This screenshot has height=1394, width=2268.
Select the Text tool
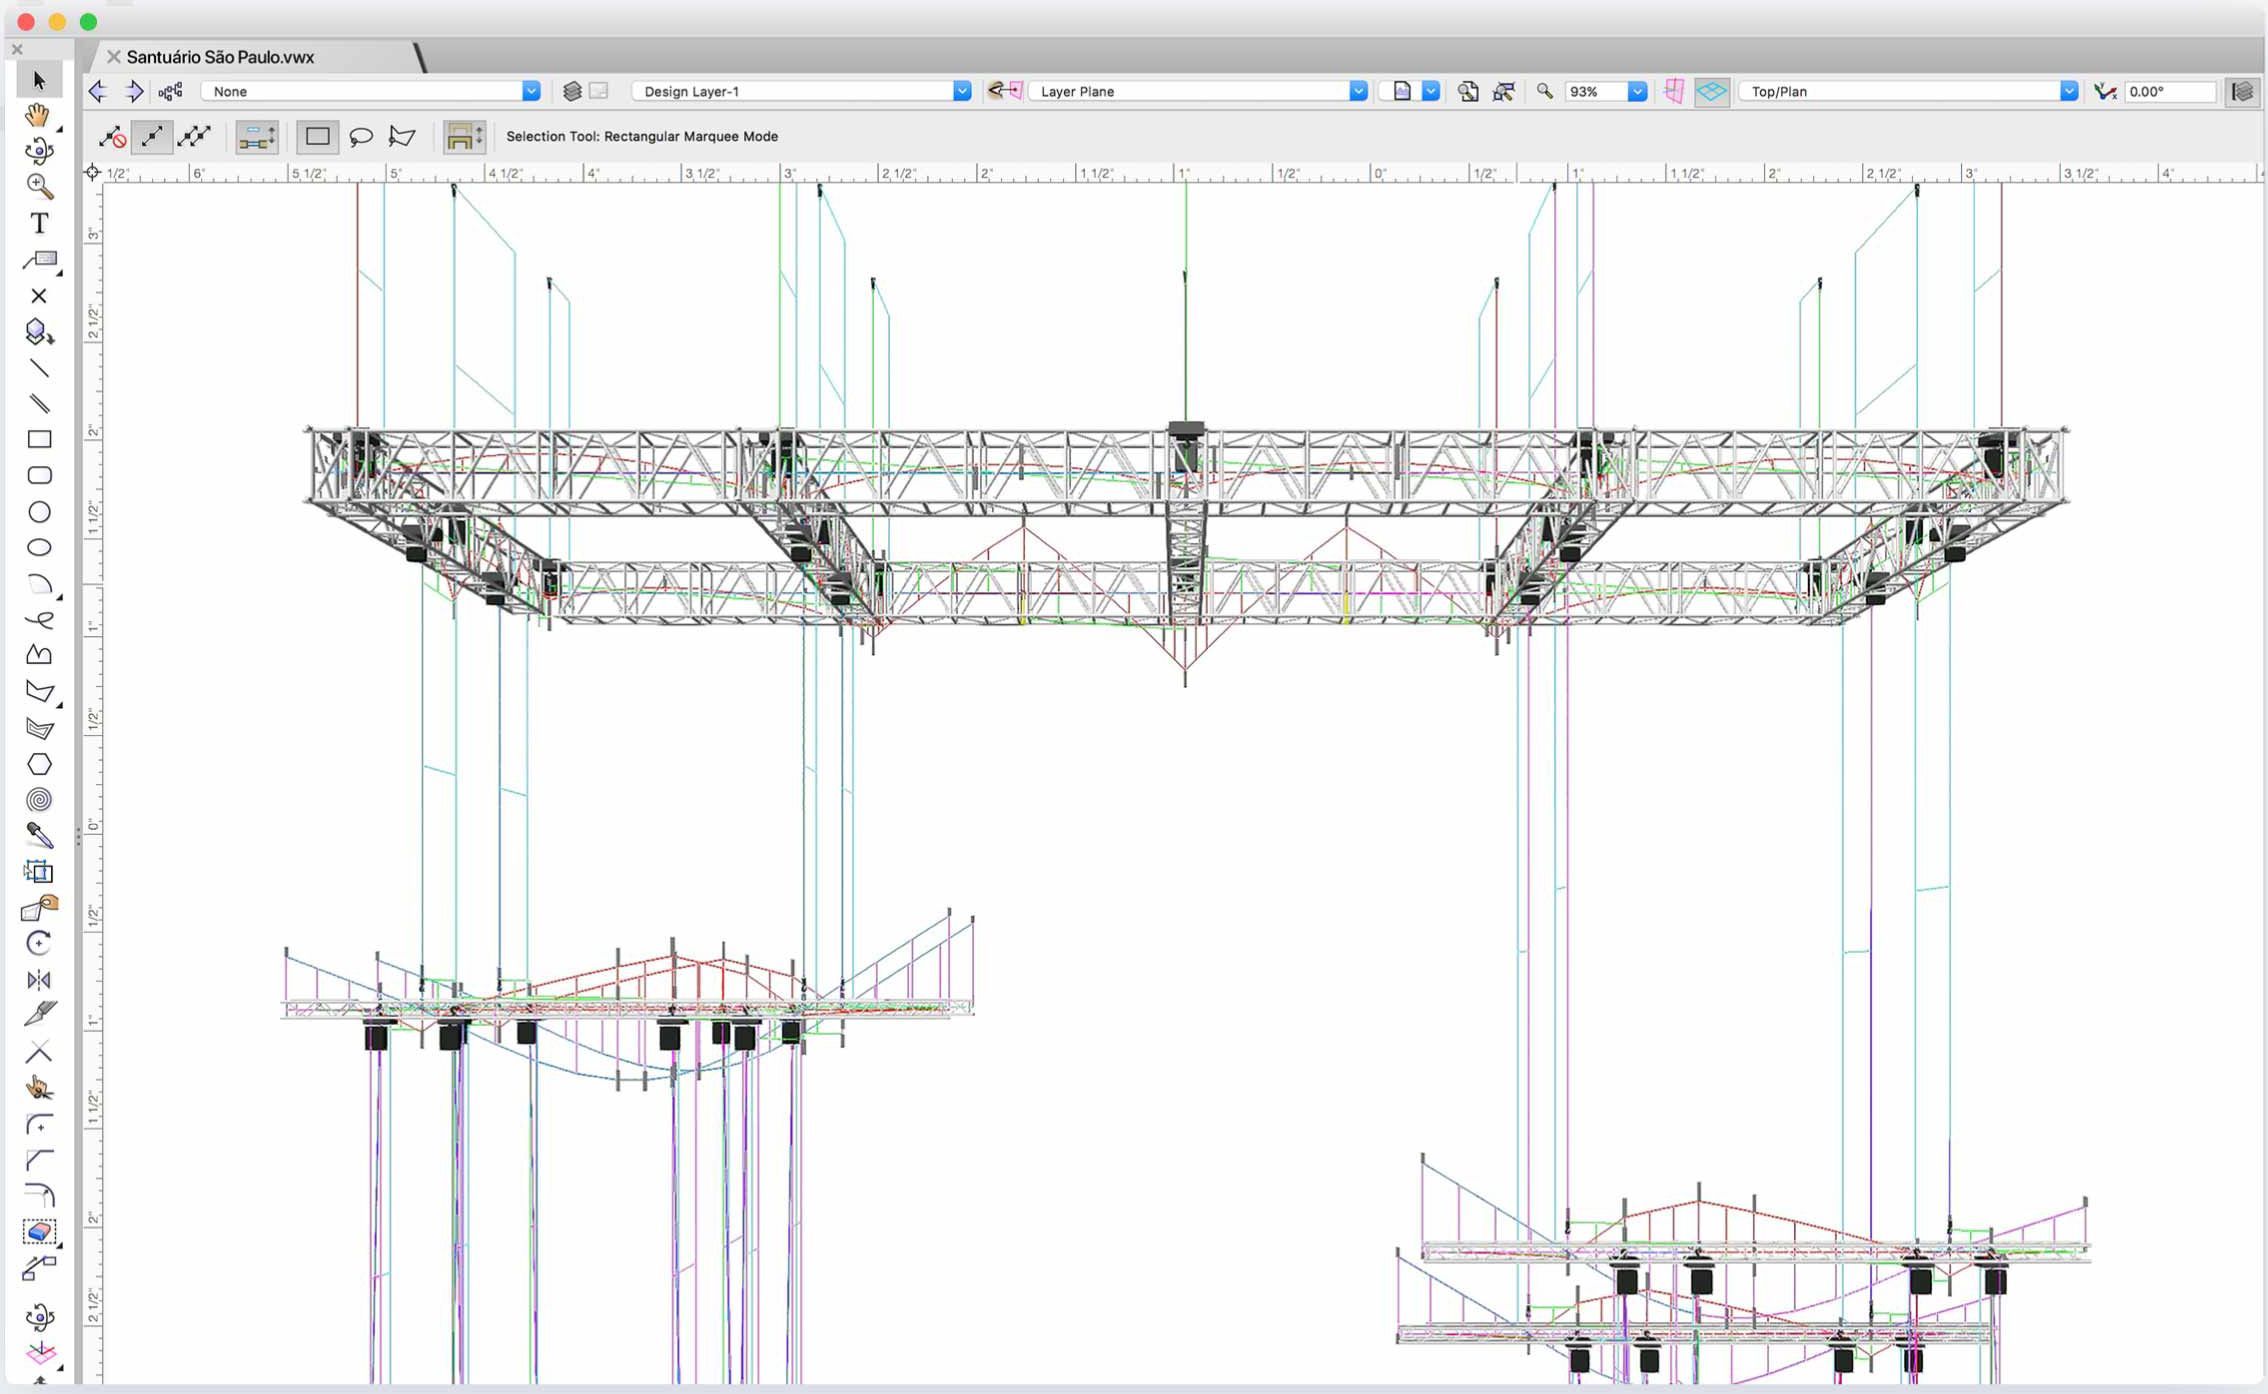tap(39, 223)
